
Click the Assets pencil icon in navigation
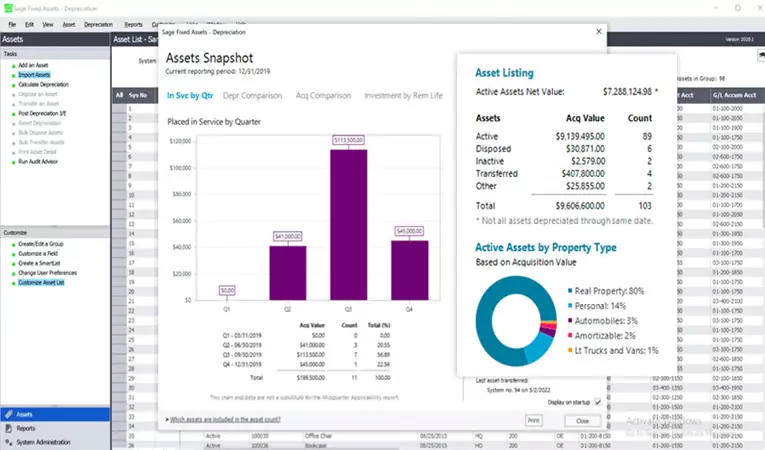point(8,414)
